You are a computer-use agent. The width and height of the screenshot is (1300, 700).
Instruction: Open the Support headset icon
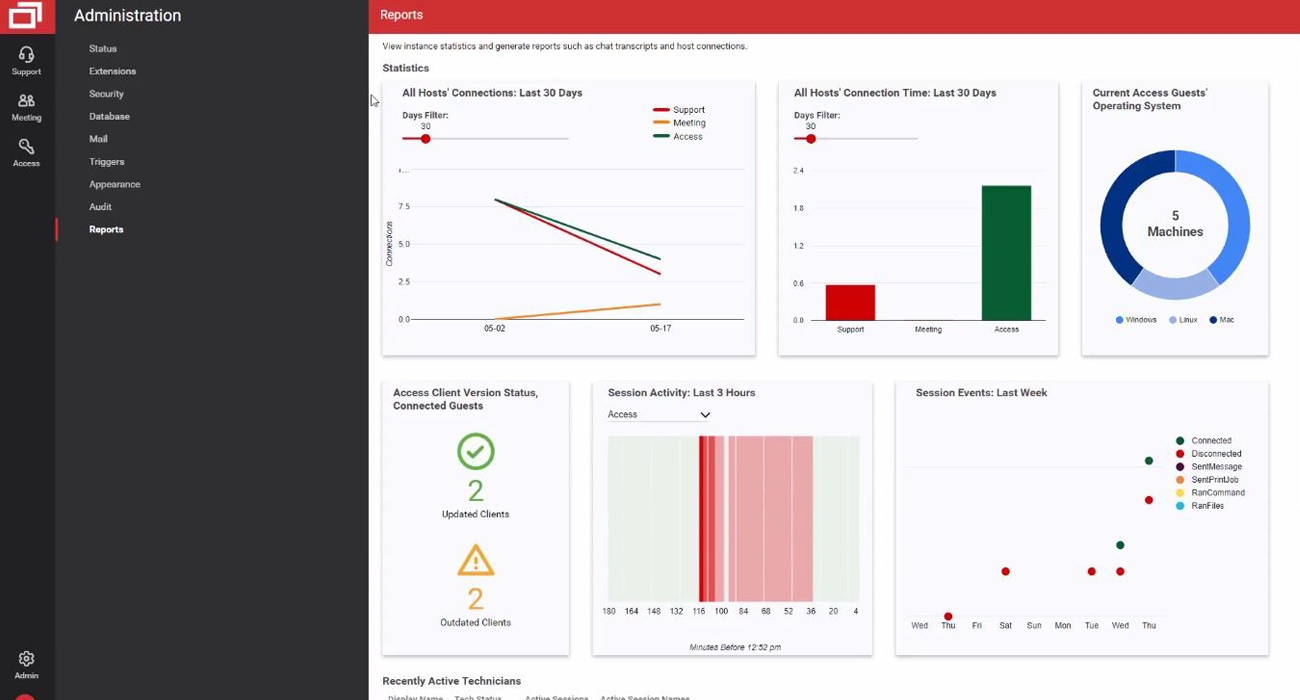[26, 55]
